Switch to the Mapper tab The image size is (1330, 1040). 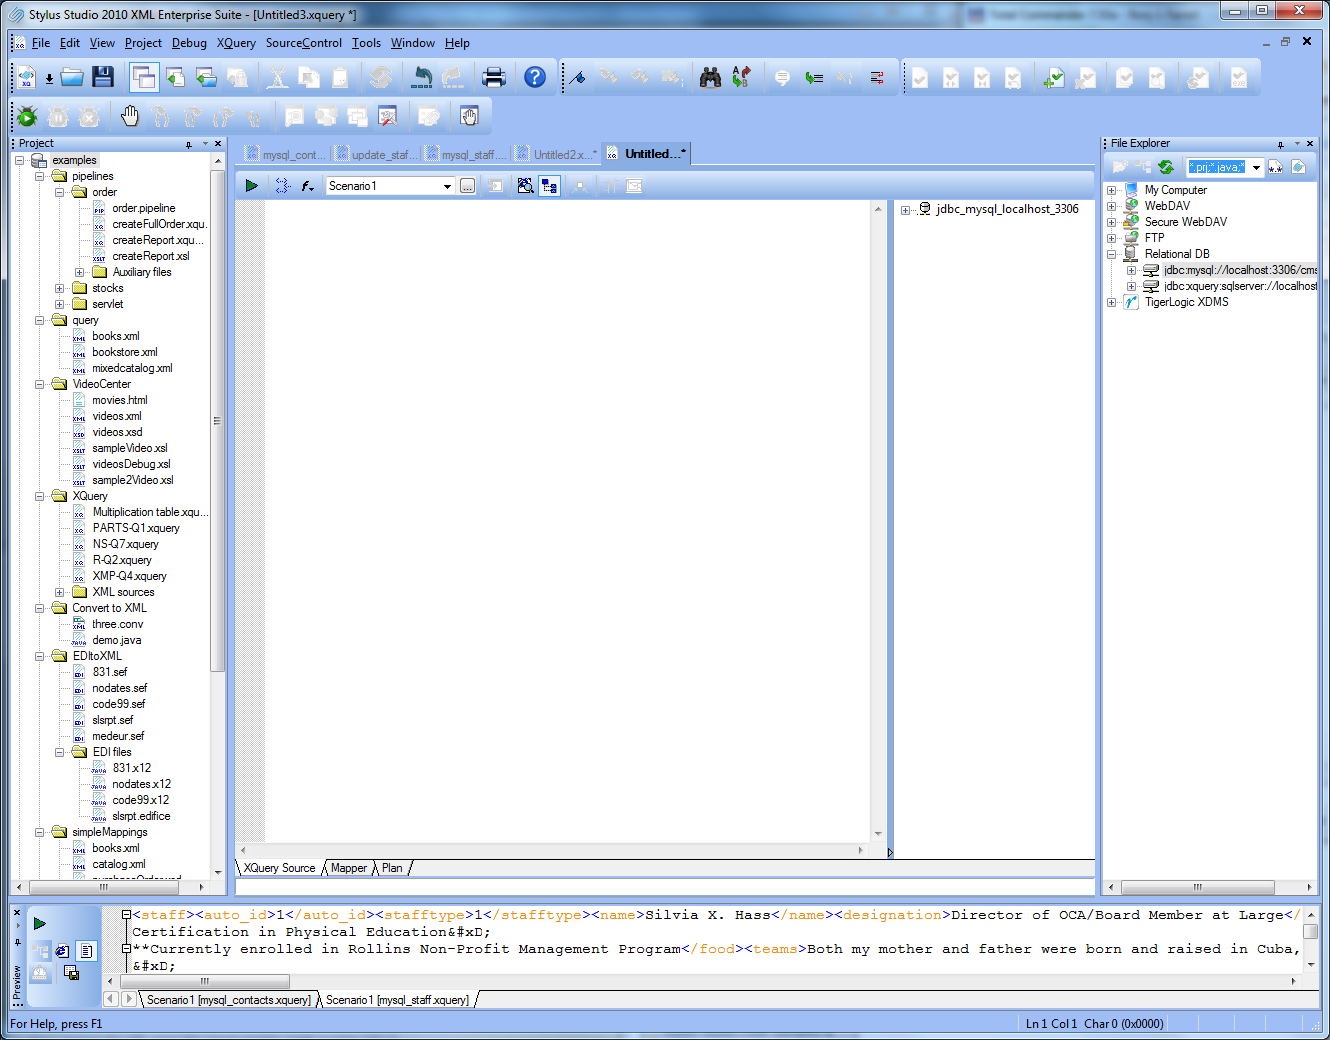click(x=349, y=868)
